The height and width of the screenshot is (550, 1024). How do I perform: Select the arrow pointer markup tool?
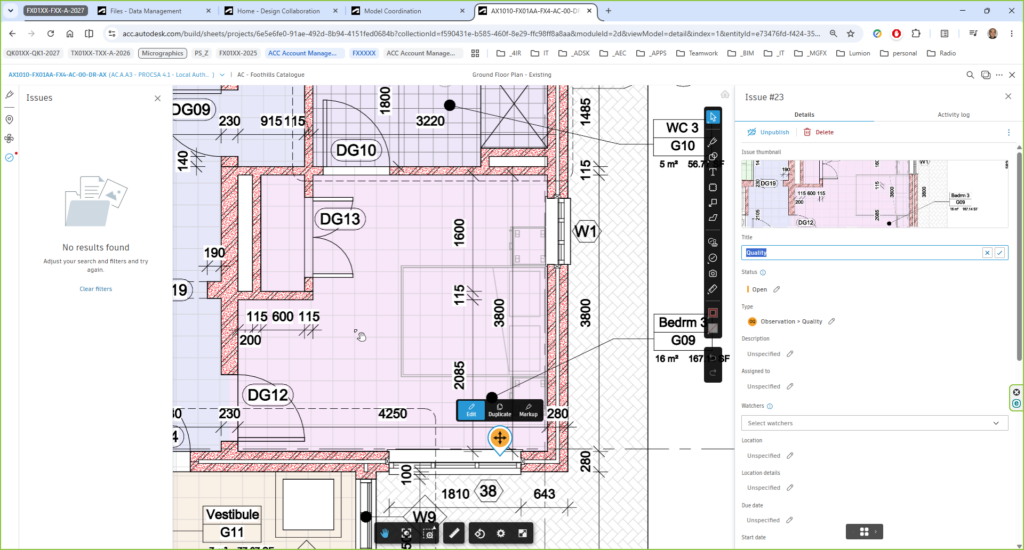712,117
